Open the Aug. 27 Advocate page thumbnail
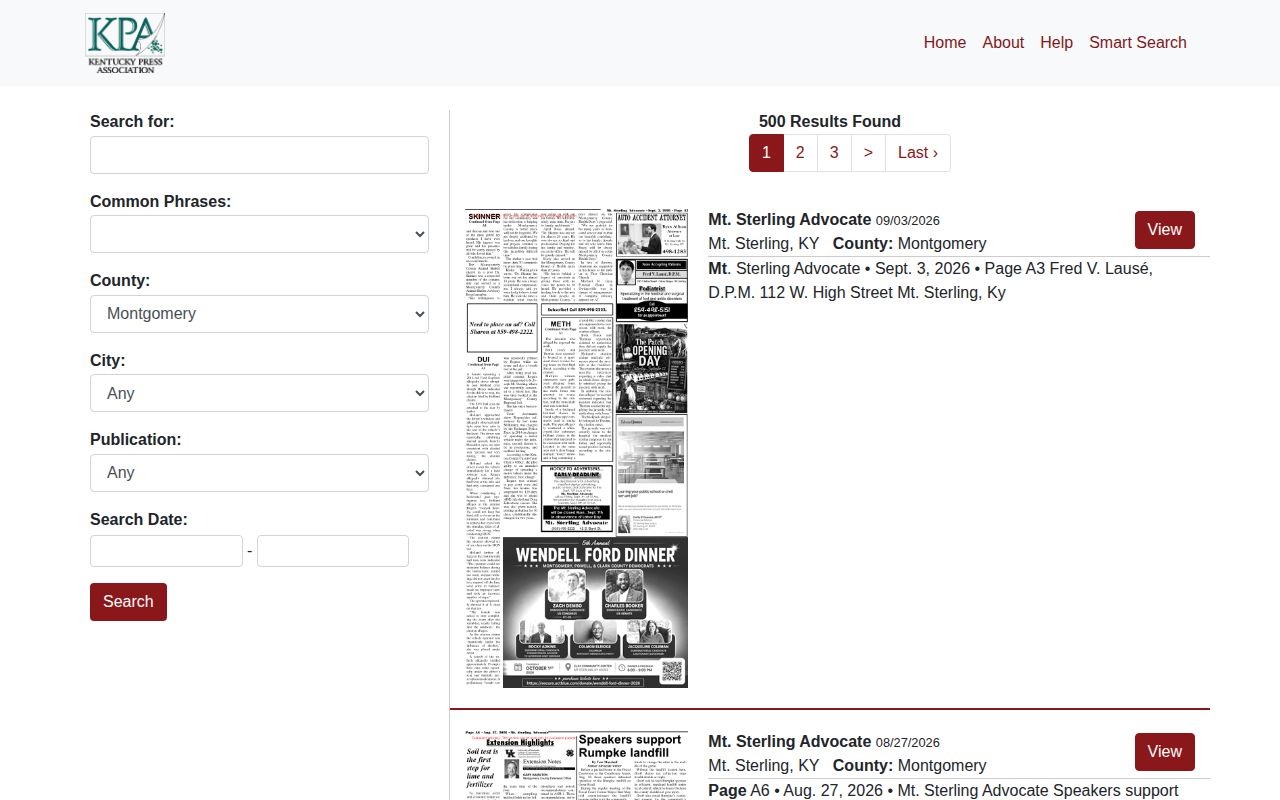 576,765
